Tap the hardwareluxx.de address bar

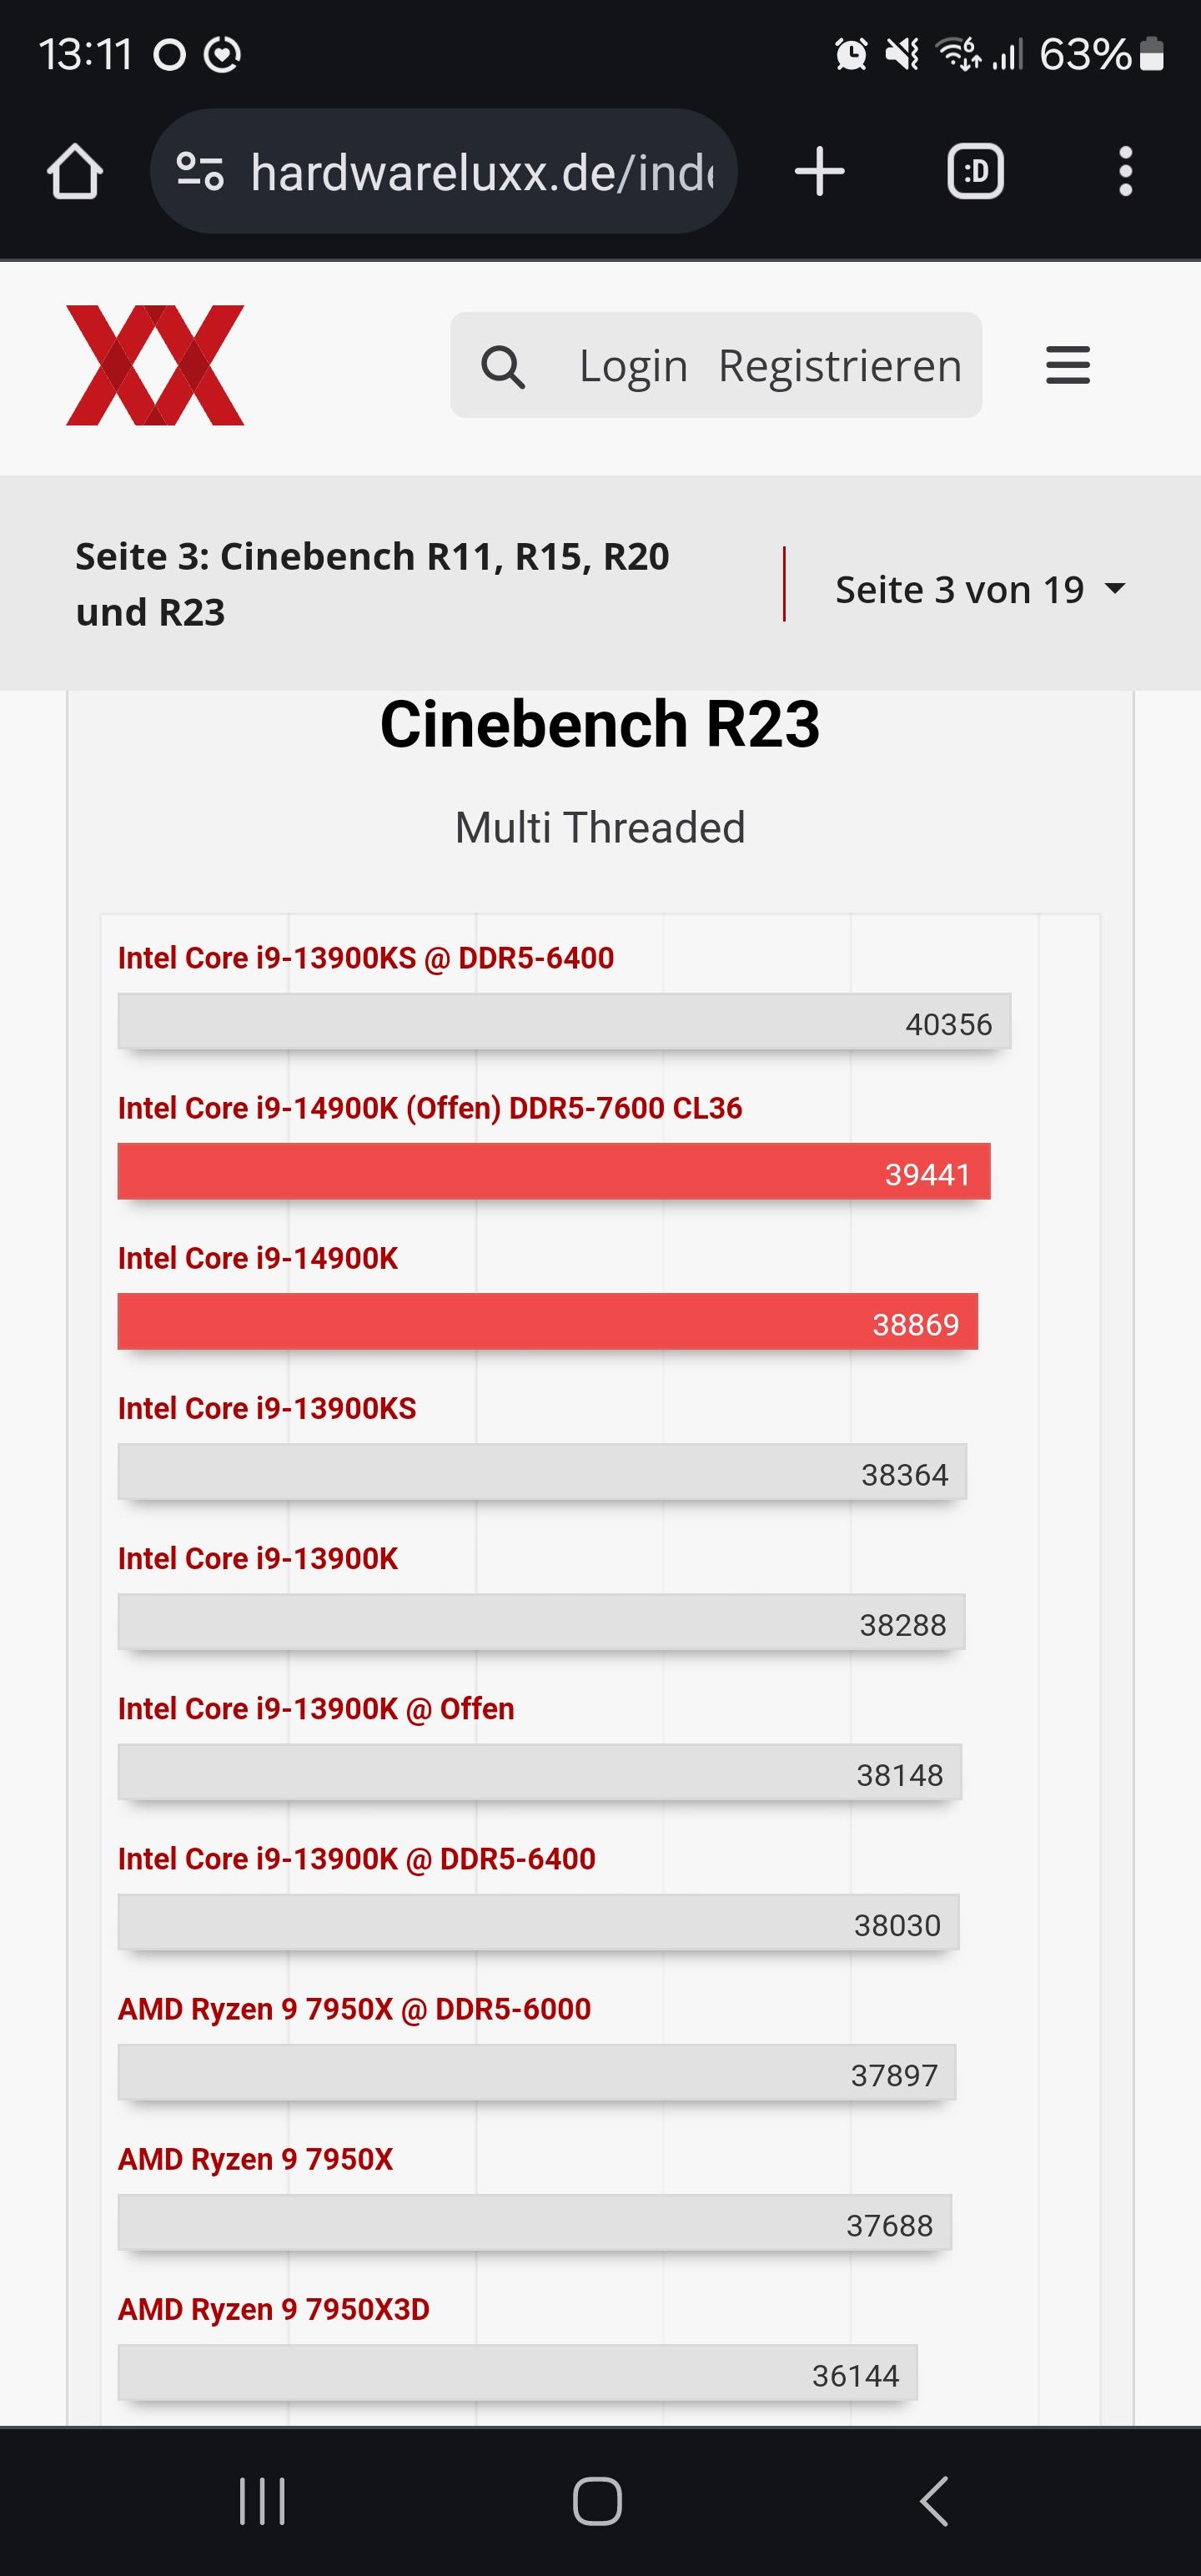coord(444,171)
